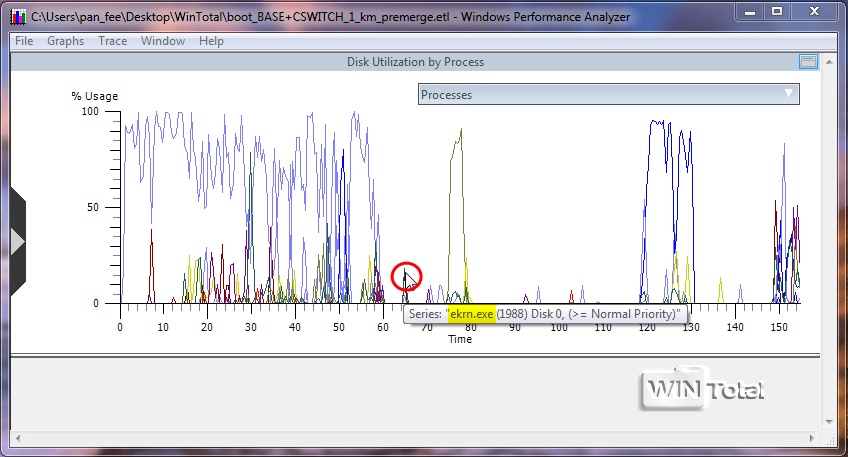The height and width of the screenshot is (457, 848).
Task: Click vertical scrollbar down arrow
Action: pos(829,422)
